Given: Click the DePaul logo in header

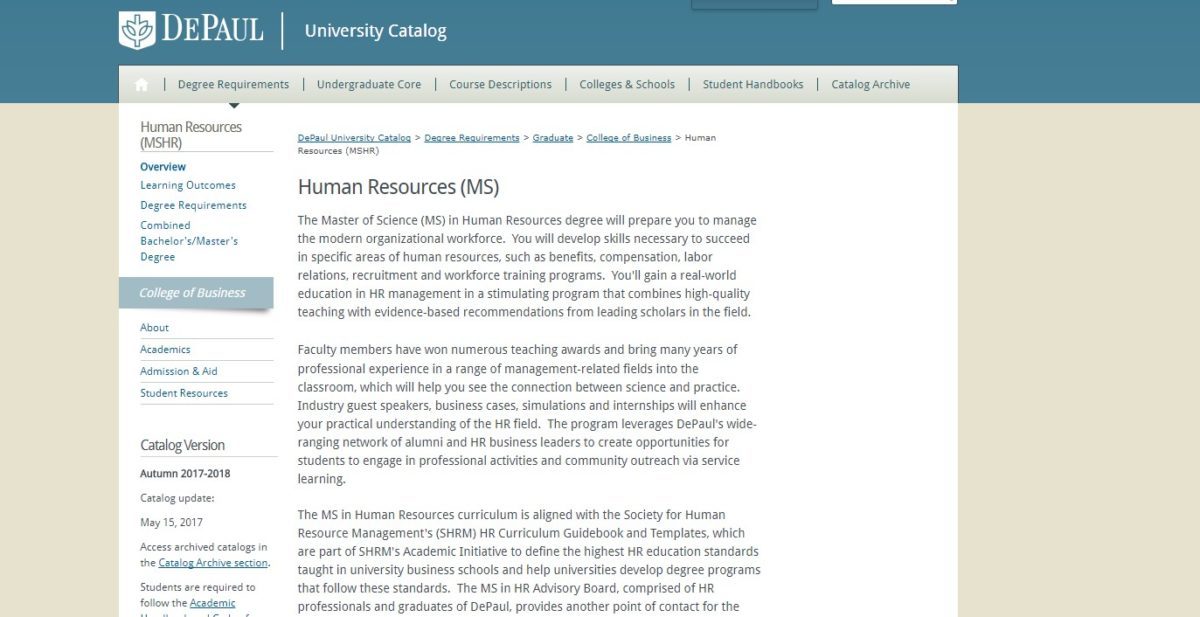Looking at the screenshot, I should [x=191, y=30].
